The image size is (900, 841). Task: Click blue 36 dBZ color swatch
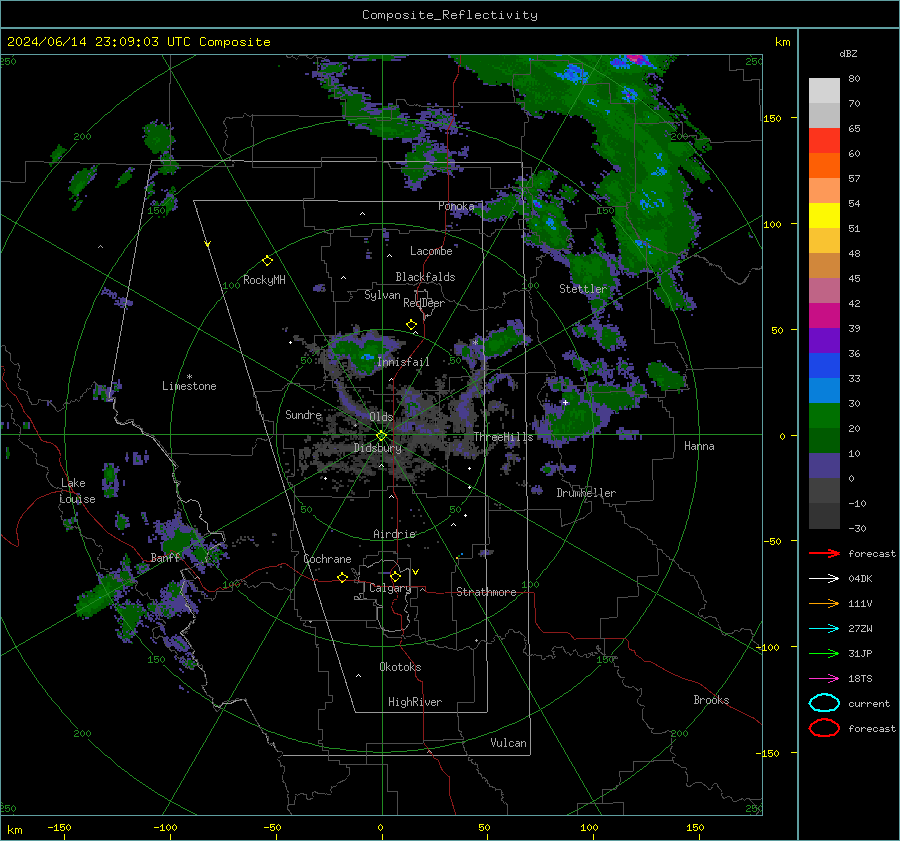pos(824,365)
